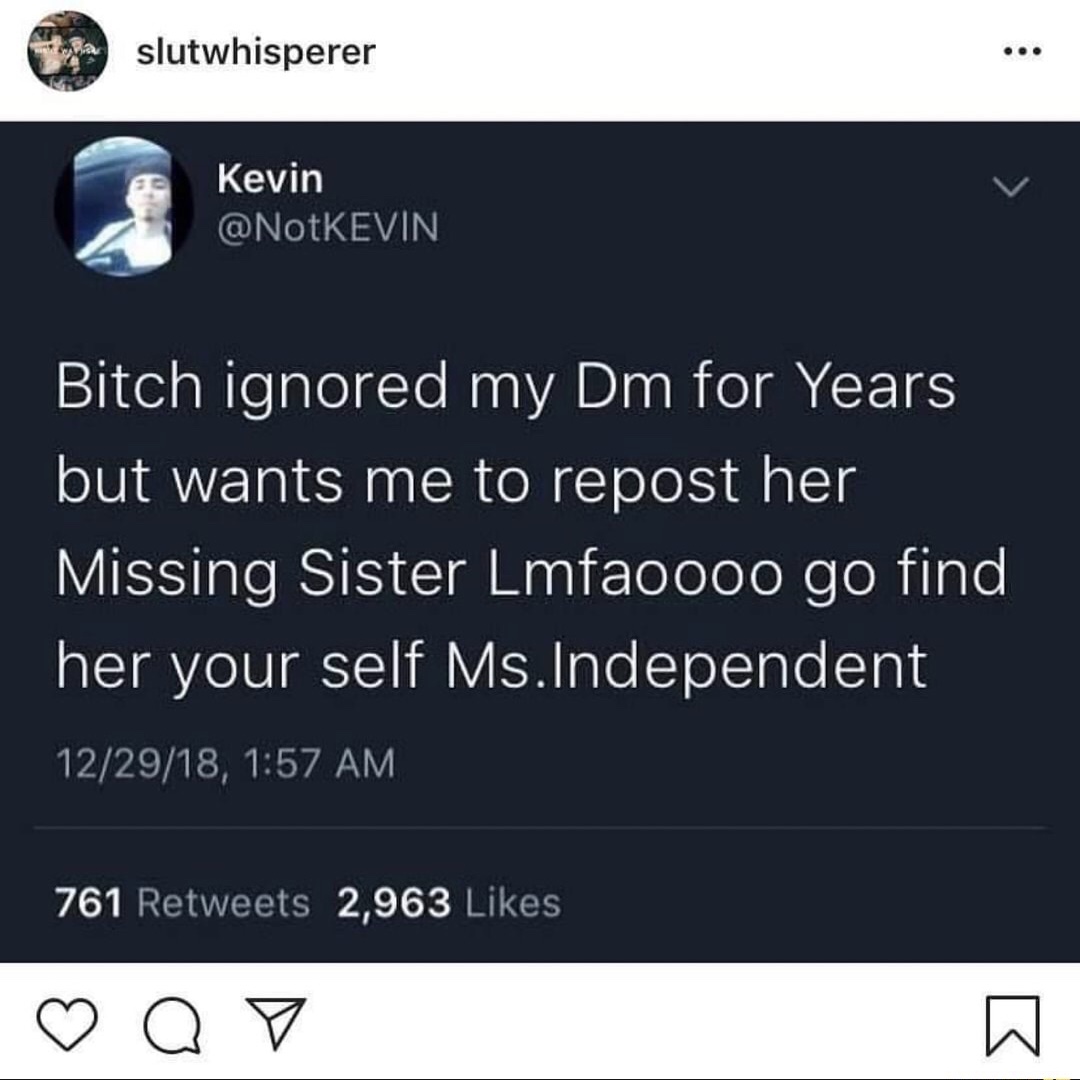1080x1080 pixels.
Task: Share the post using the paper plane icon
Action: pyautogui.click(x=277, y=1023)
